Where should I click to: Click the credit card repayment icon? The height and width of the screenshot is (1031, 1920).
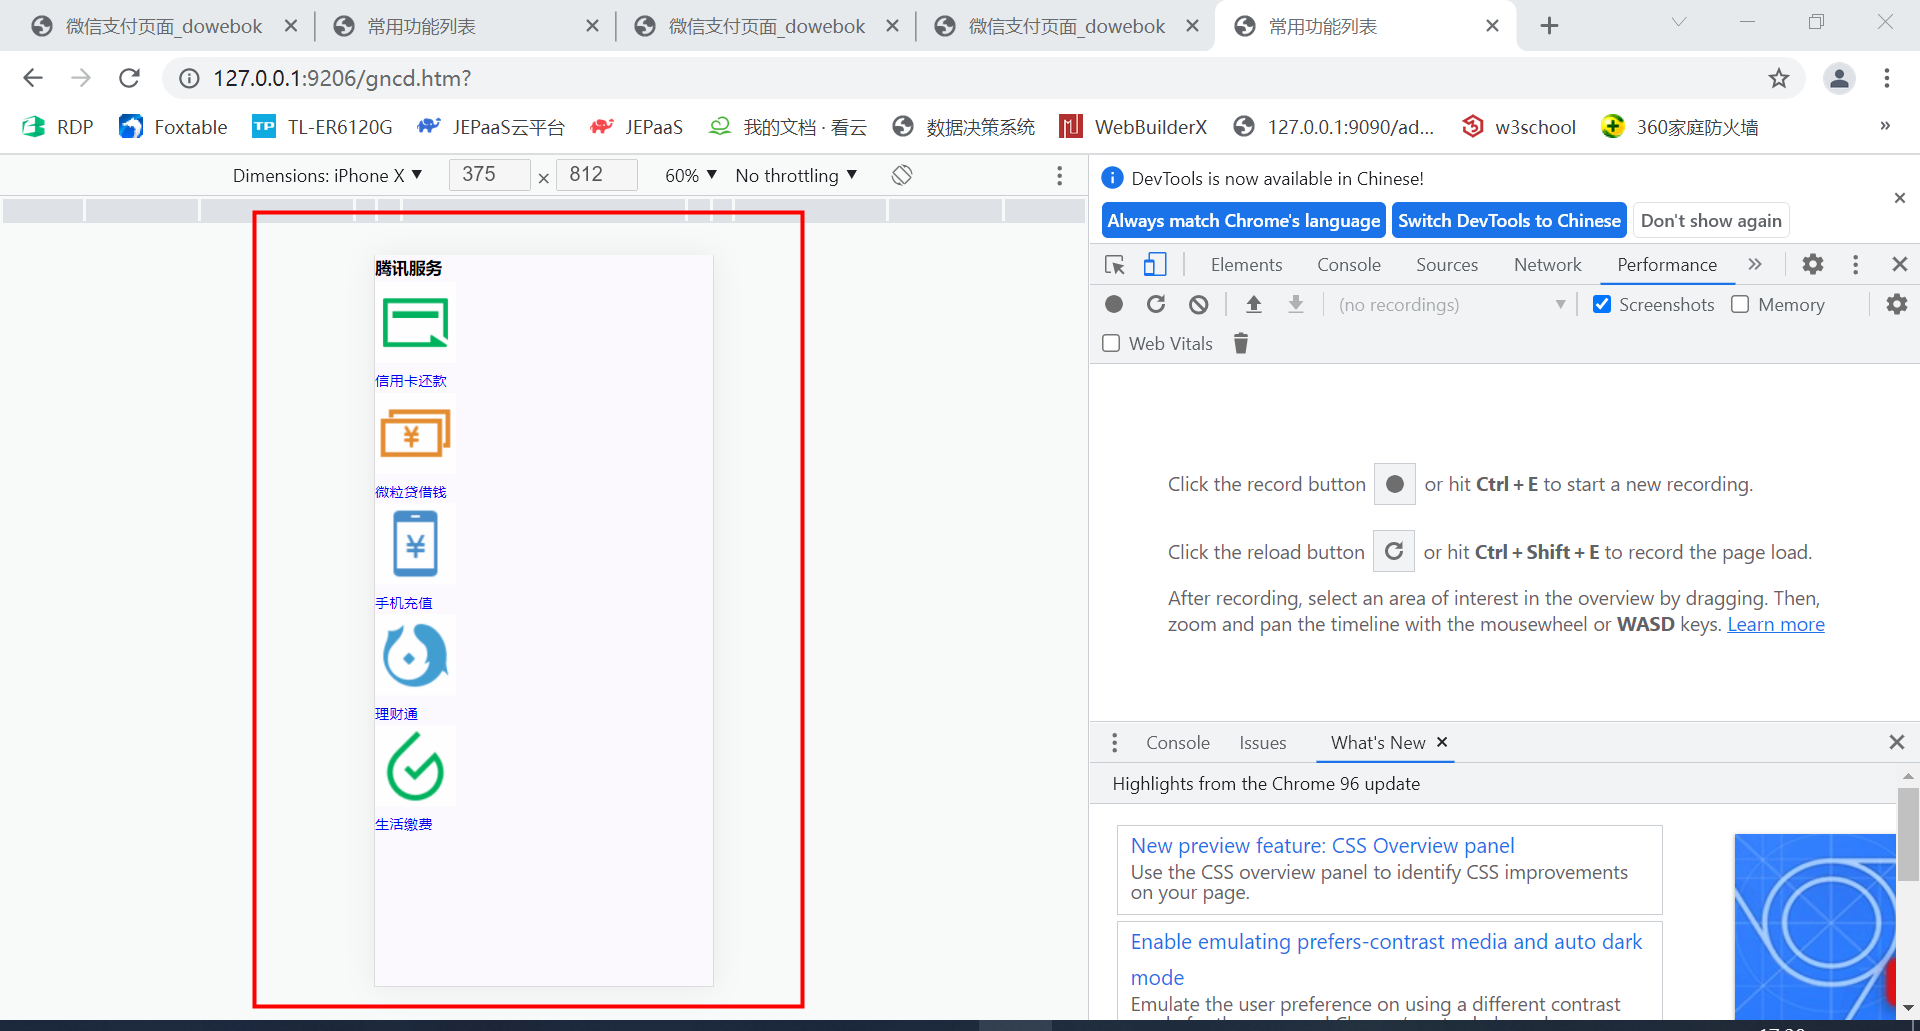tap(415, 323)
